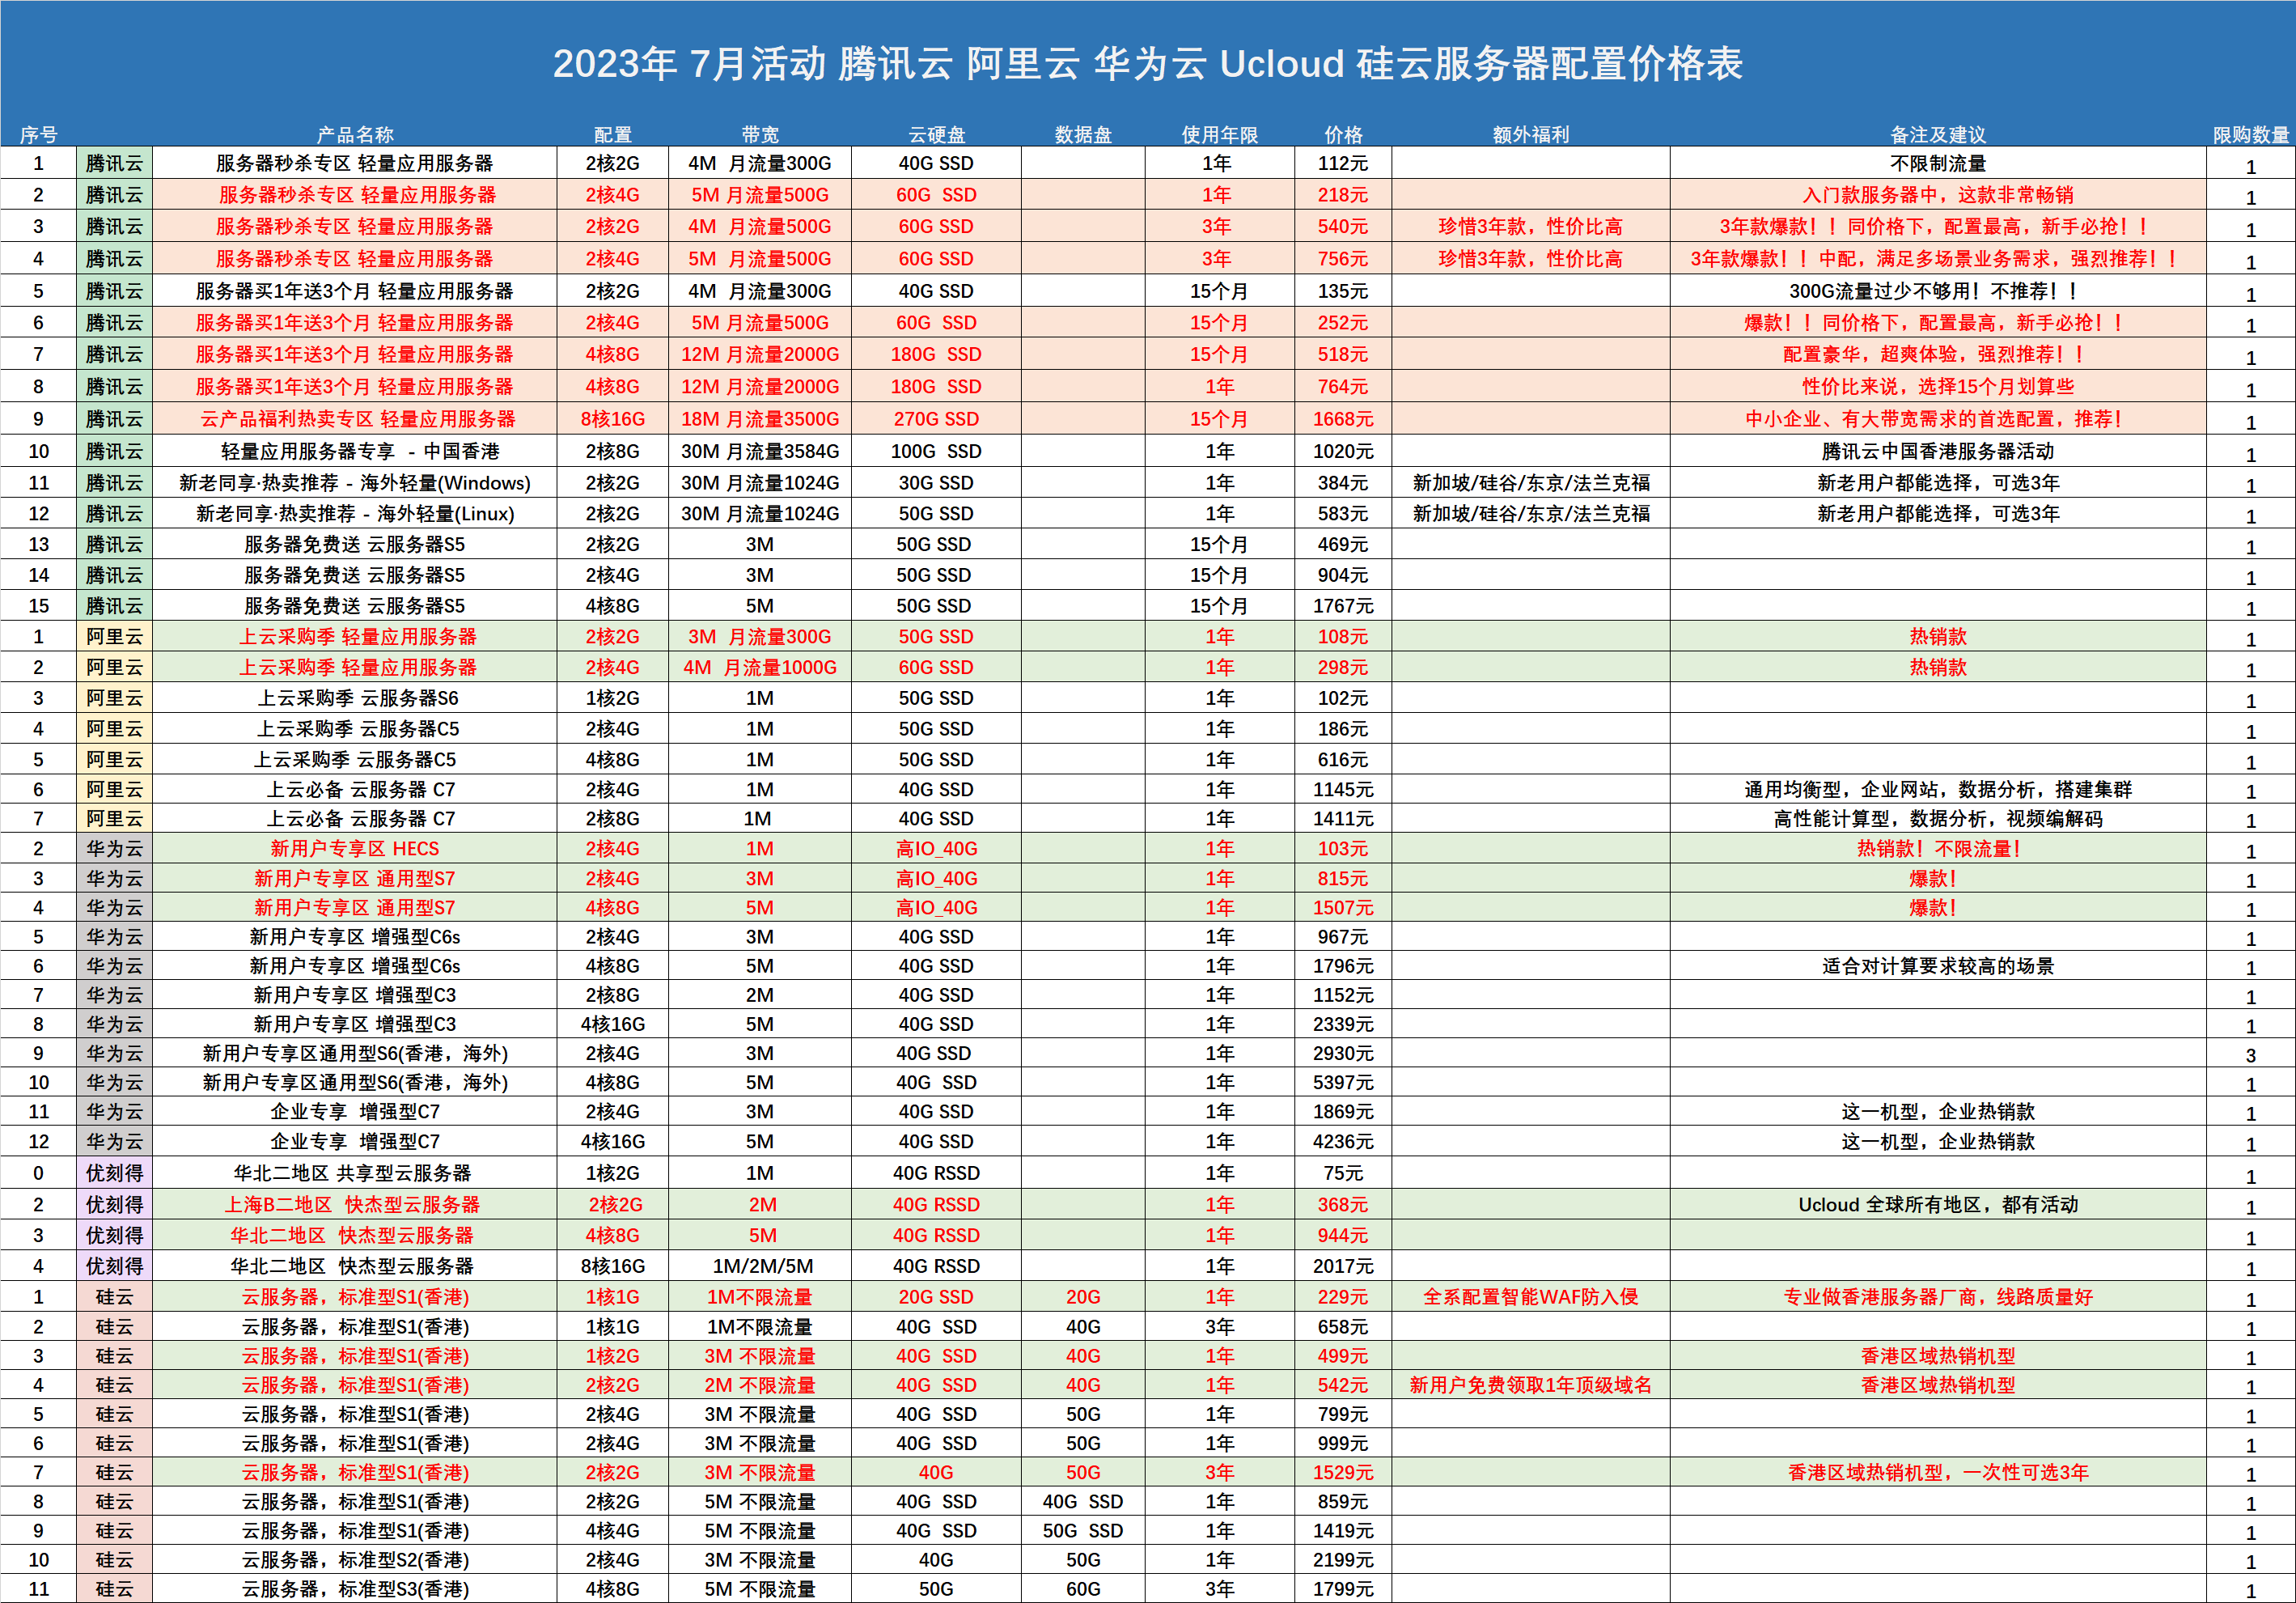Select the '序号' column header
Image resolution: width=2296 pixels, height=1603 pixels.
(x=38, y=135)
